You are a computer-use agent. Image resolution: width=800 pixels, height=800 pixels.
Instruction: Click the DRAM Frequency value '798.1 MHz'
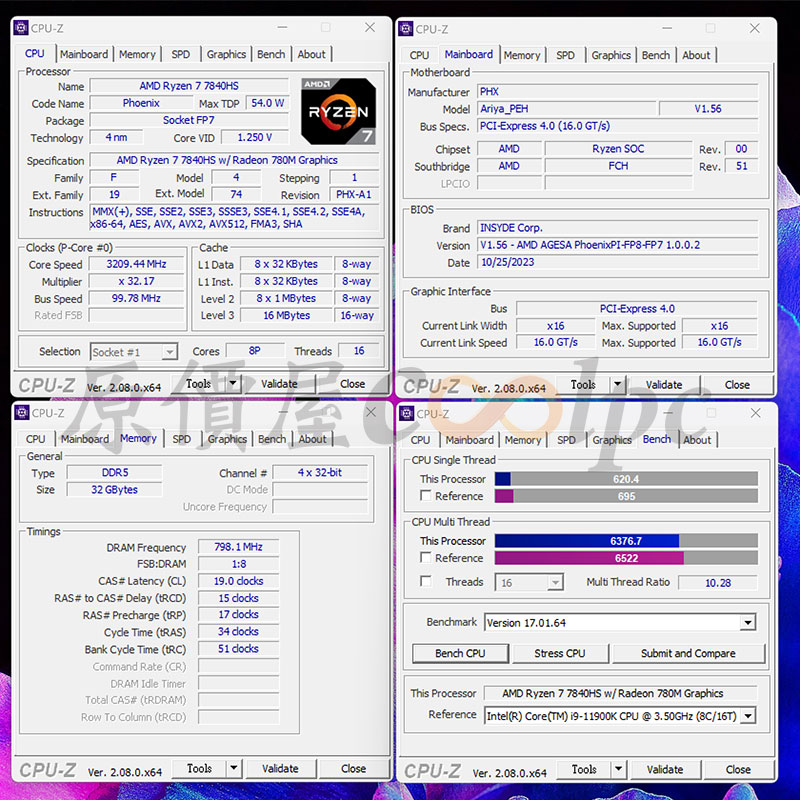(x=238, y=546)
